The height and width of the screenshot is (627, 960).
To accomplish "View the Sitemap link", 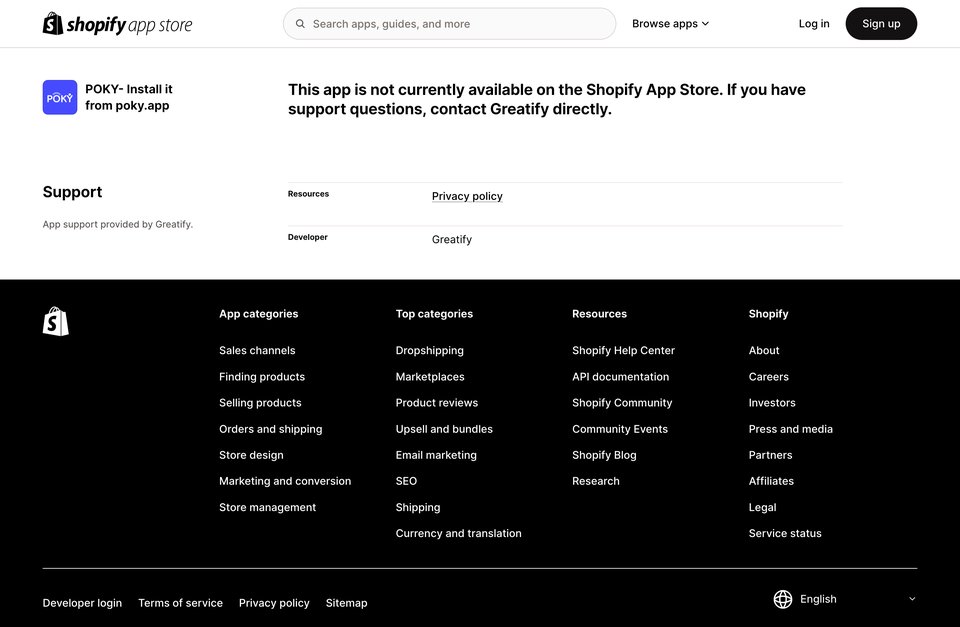I will (347, 603).
